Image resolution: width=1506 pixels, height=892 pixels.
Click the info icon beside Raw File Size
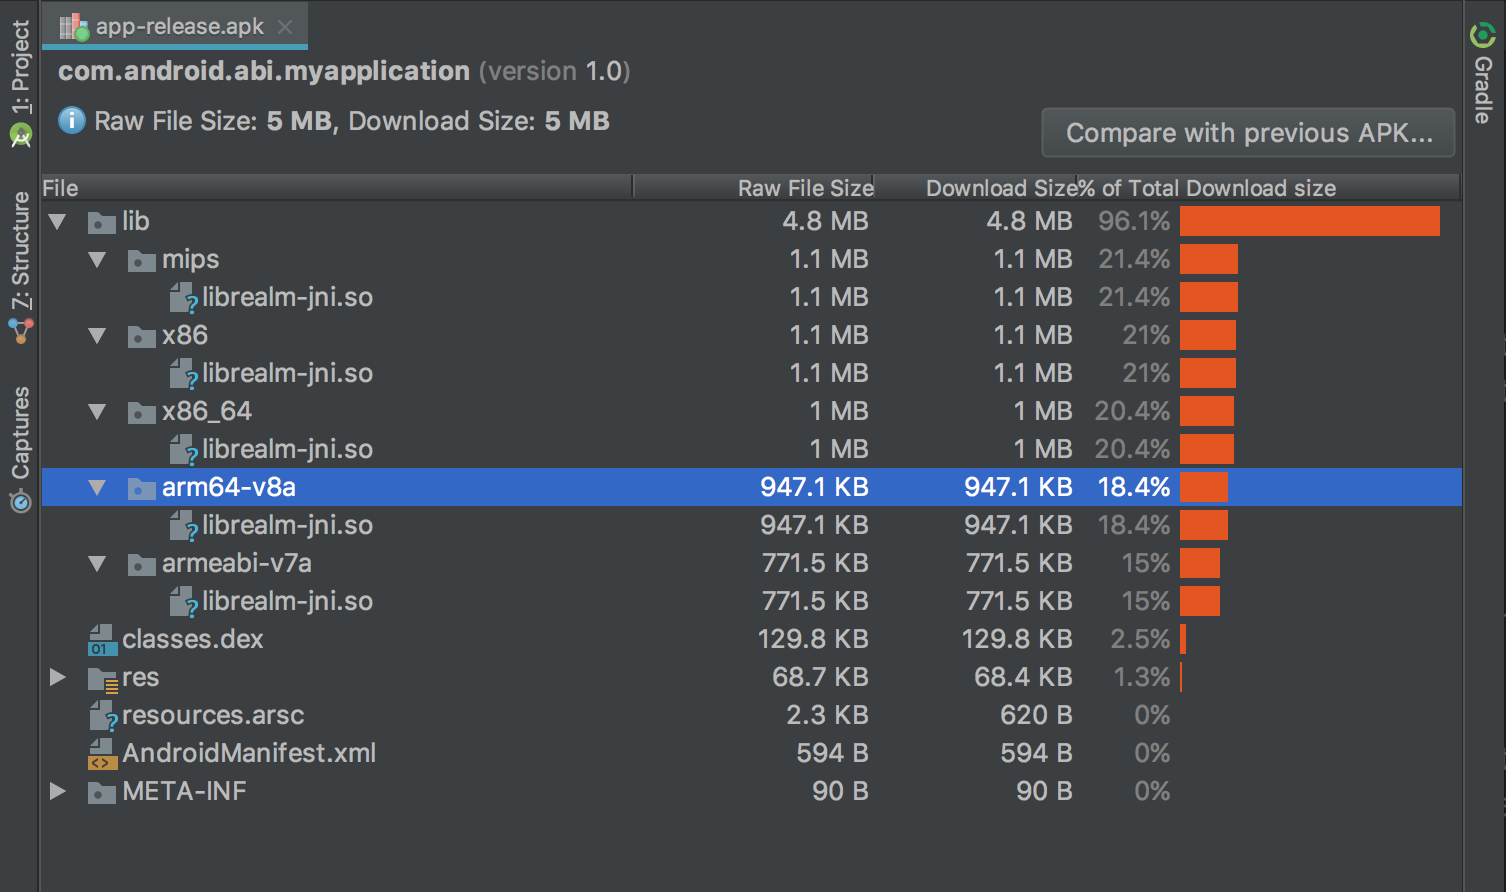72,121
